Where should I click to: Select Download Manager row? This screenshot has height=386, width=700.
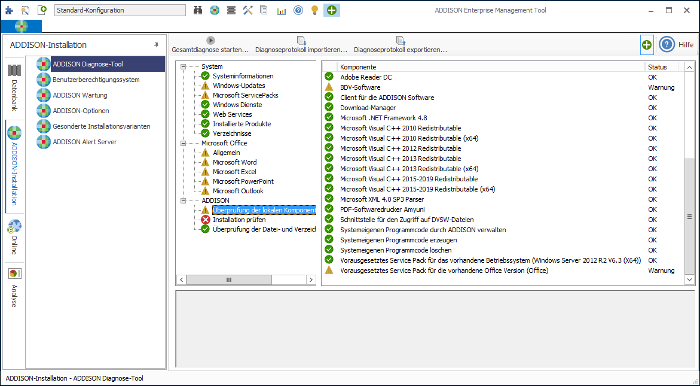point(503,108)
